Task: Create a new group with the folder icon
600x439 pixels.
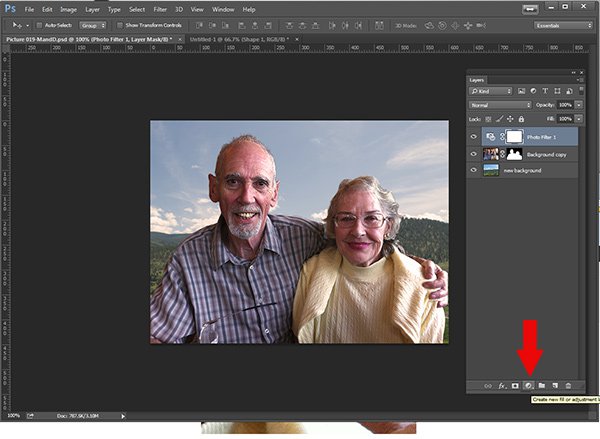Action: pyautogui.click(x=541, y=385)
